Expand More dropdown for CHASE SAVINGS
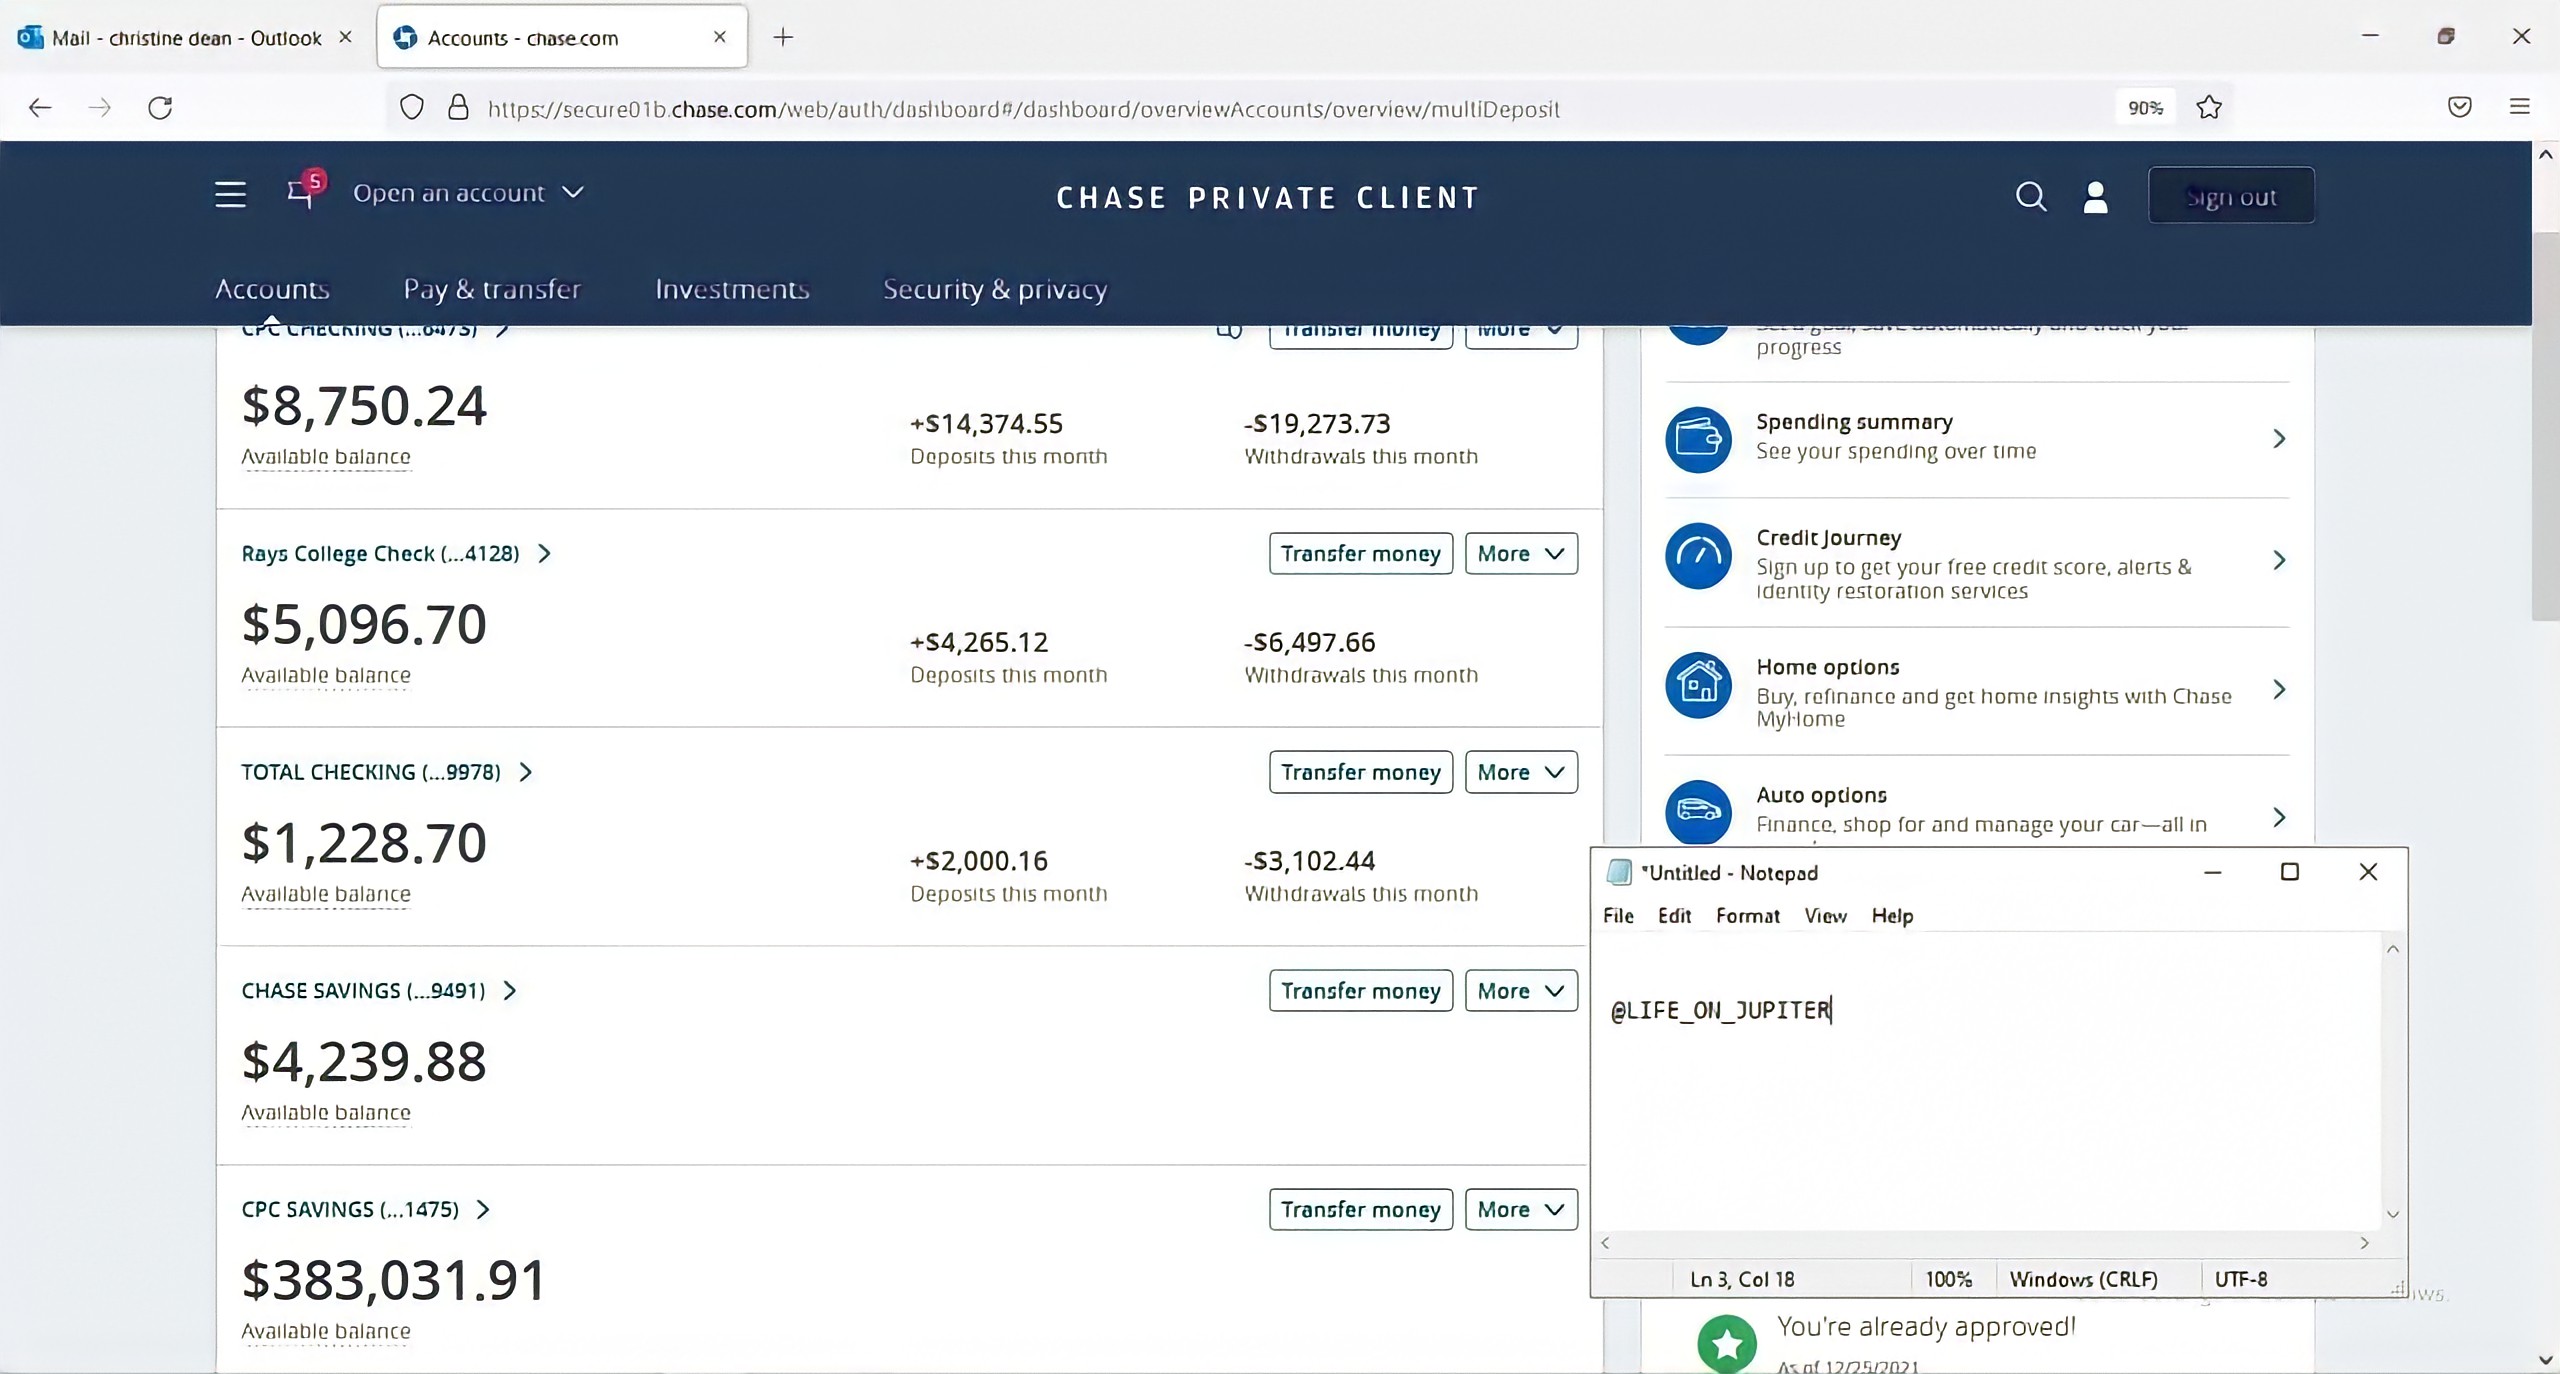This screenshot has height=1374, width=2560. (1521, 991)
